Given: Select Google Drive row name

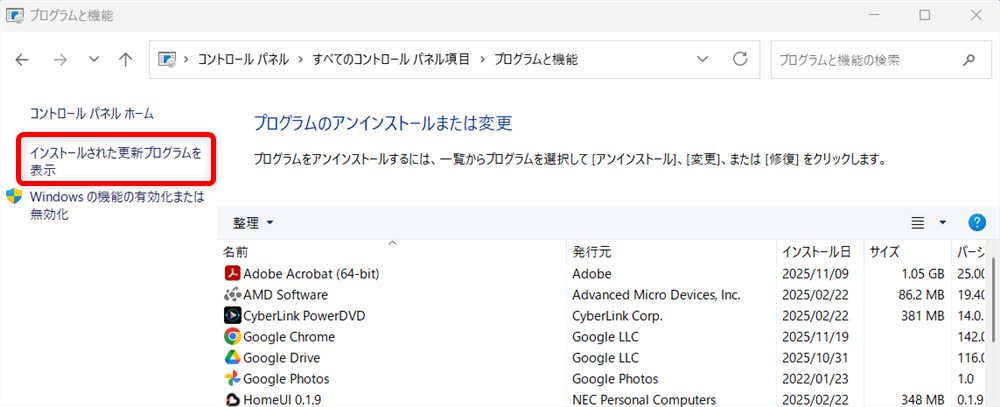Looking at the screenshot, I should click(x=281, y=358).
